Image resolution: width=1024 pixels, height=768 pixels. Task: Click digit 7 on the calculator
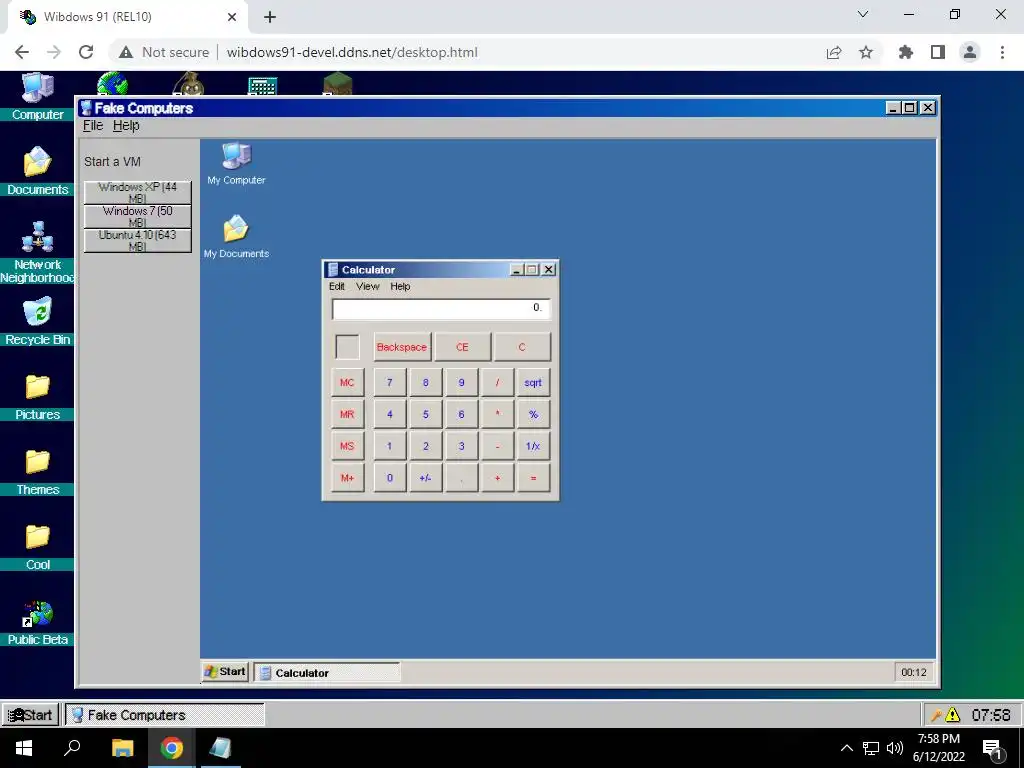tap(390, 383)
